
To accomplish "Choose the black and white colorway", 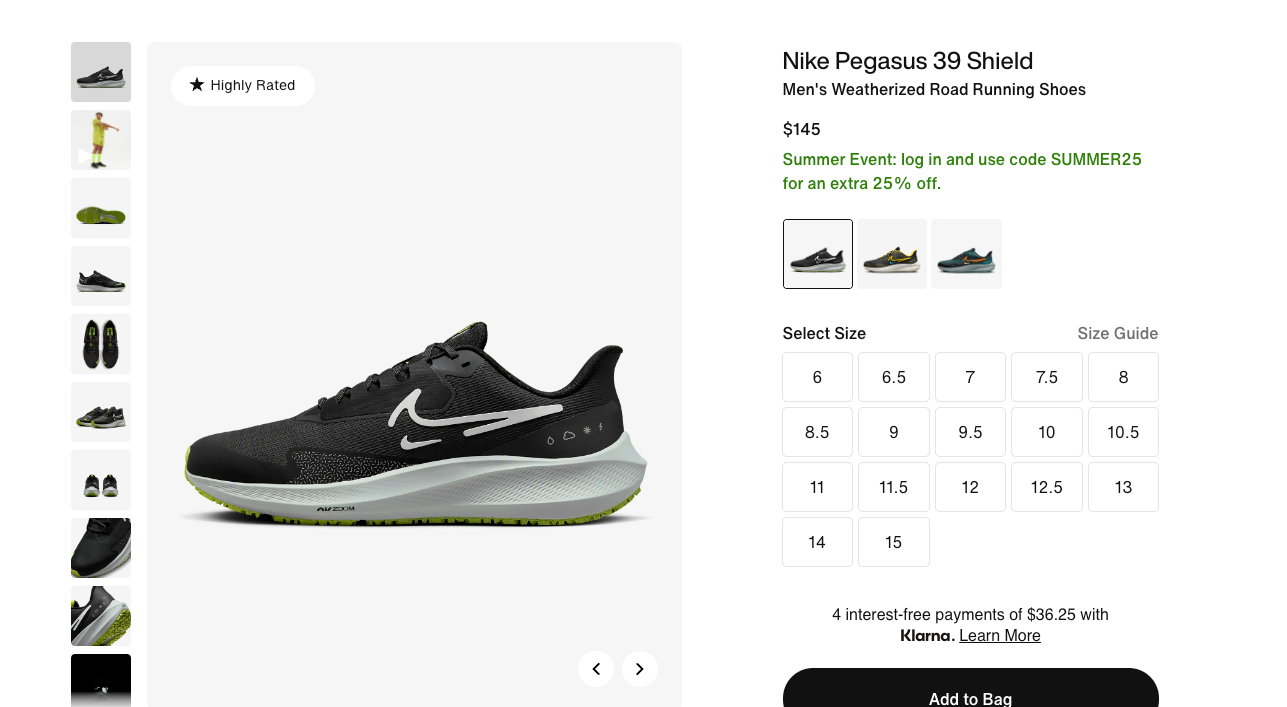I will [x=818, y=254].
